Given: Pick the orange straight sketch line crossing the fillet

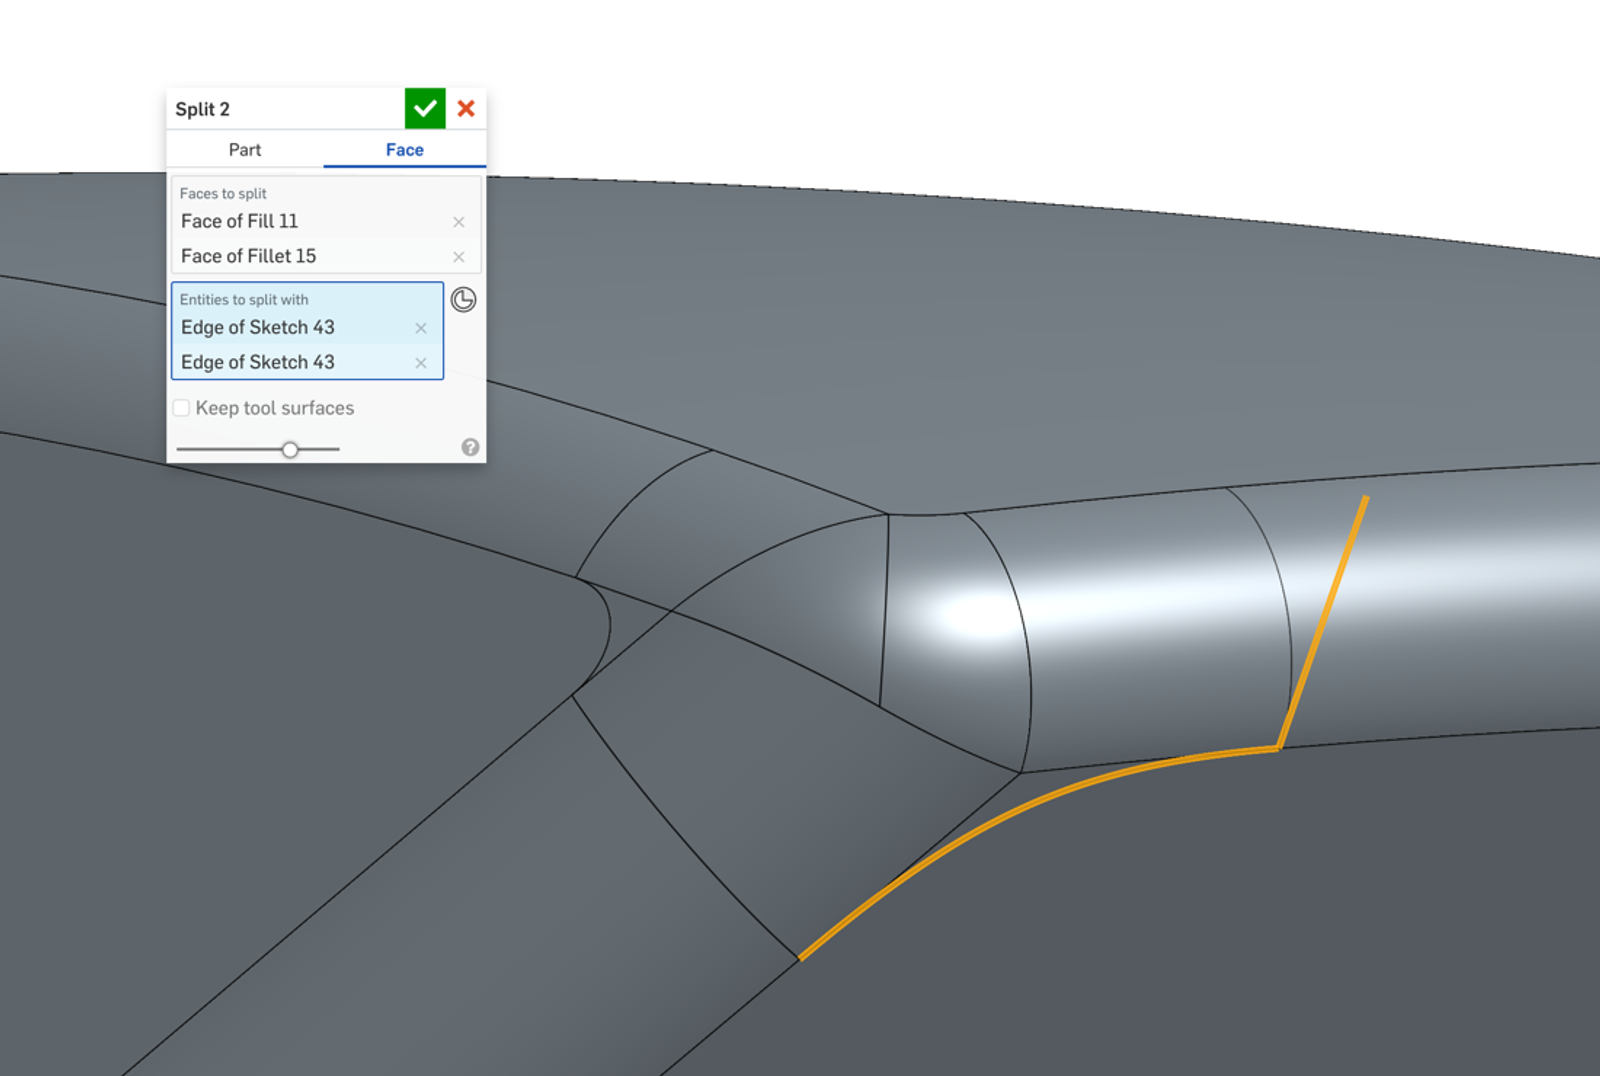Looking at the screenshot, I should pyautogui.click(x=1323, y=620).
